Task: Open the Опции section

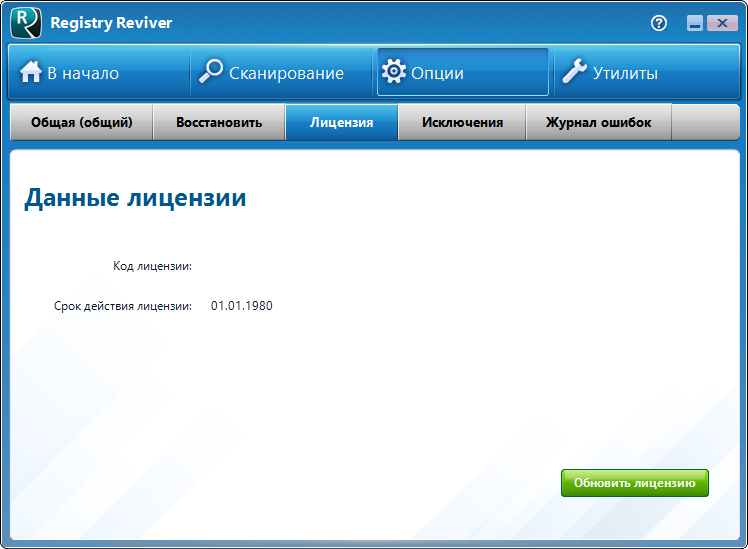Action: tap(462, 73)
